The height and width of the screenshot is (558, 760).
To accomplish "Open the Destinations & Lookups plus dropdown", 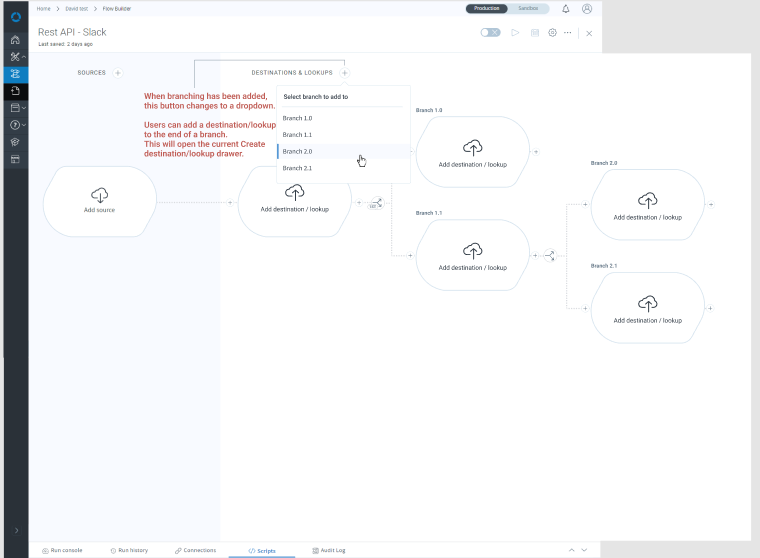I will [x=344, y=73].
